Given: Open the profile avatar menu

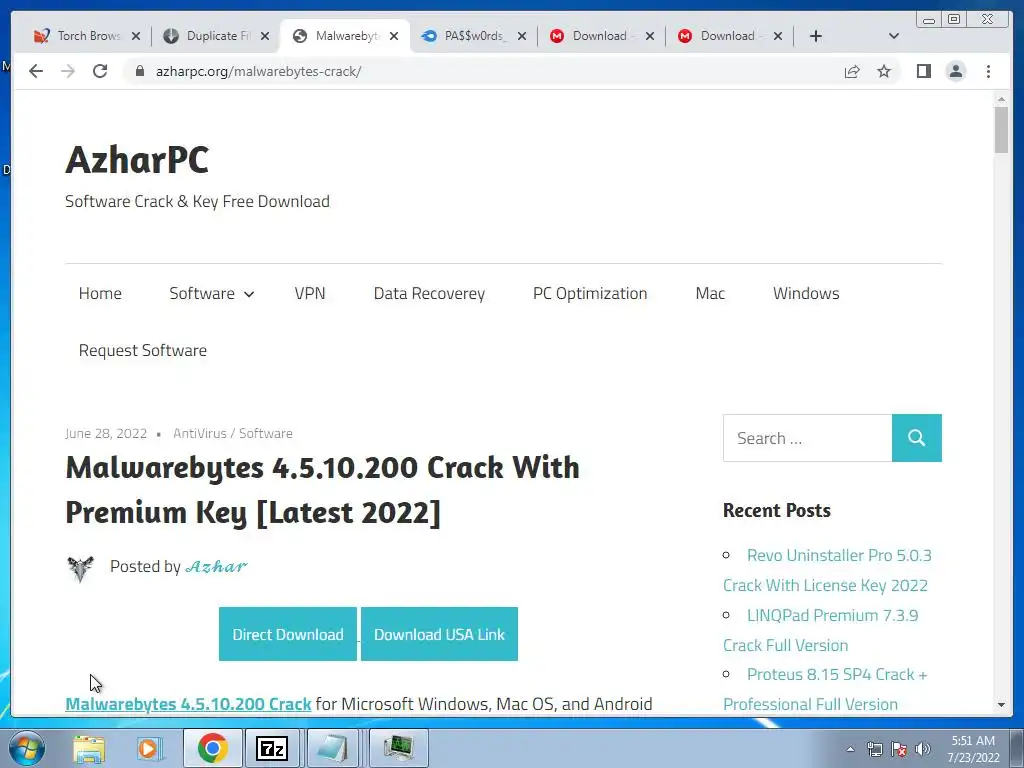Looking at the screenshot, I should (x=955, y=71).
